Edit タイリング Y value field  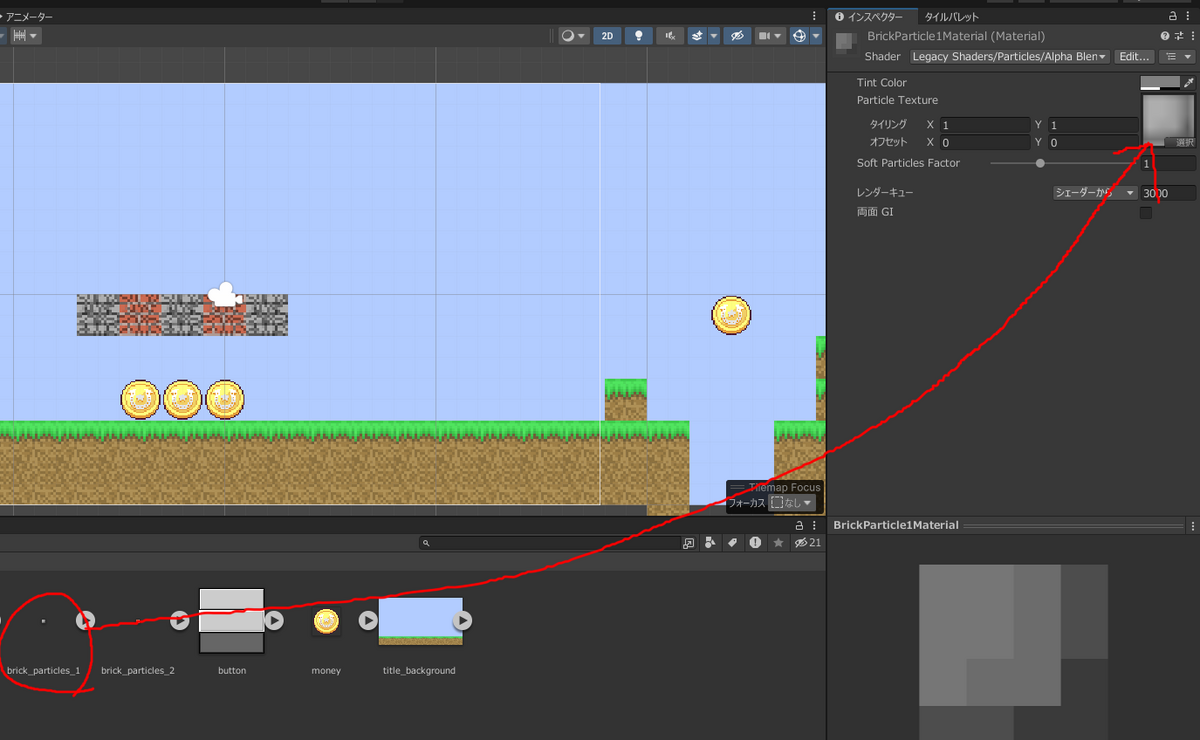(1092, 125)
